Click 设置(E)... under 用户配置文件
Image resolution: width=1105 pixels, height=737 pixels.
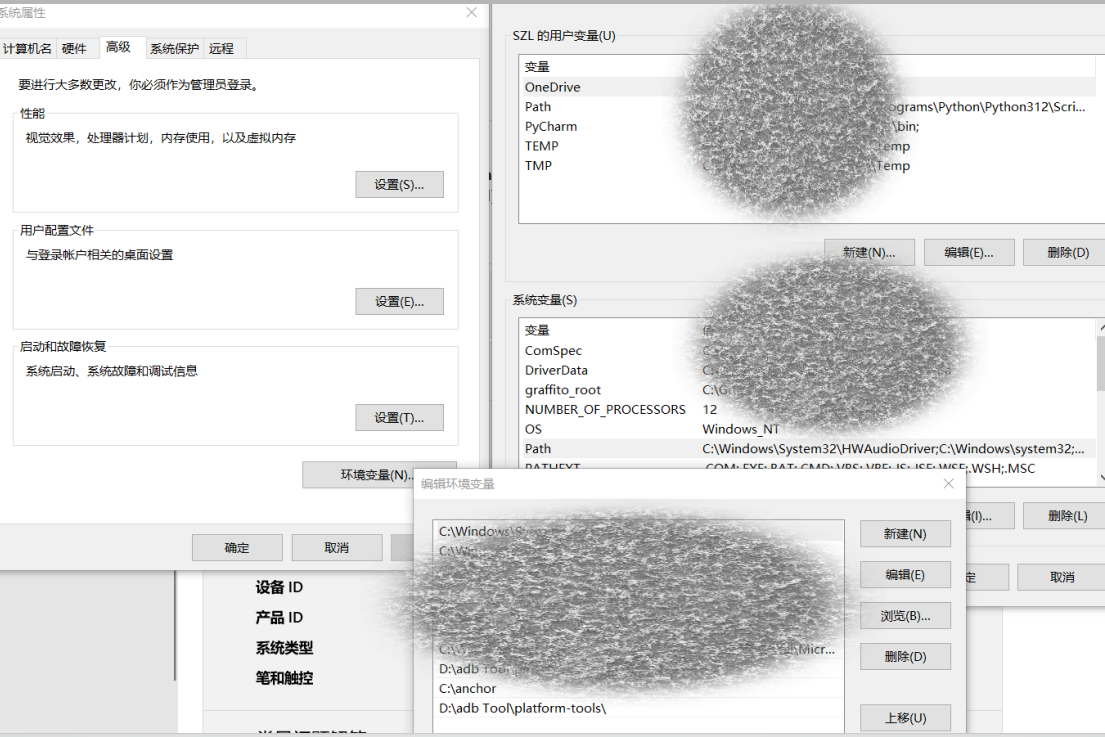coord(400,302)
